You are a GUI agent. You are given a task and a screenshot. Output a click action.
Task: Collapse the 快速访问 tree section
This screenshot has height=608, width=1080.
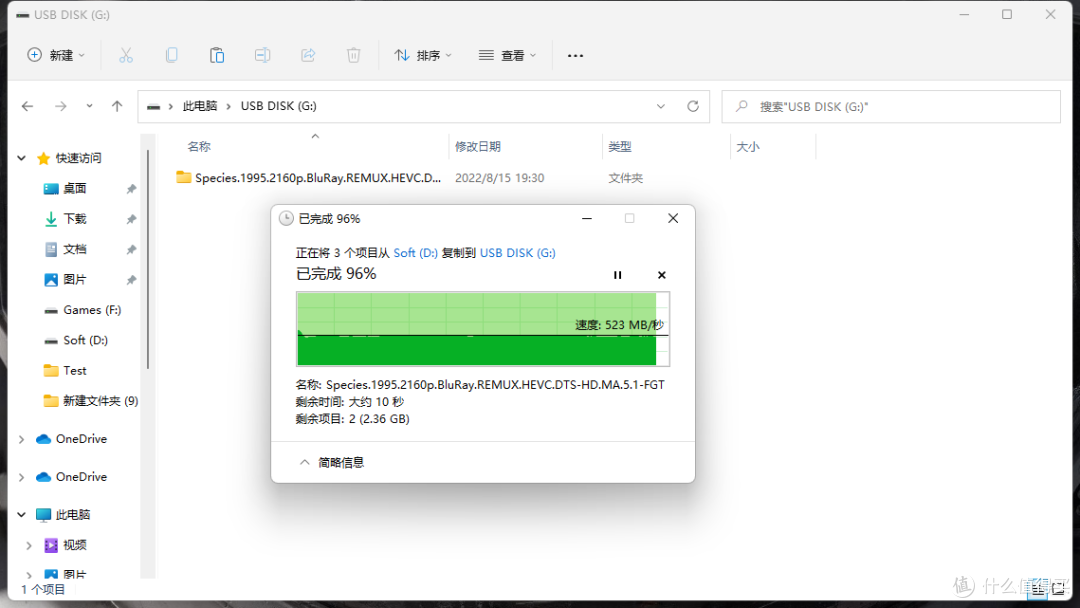click(21, 158)
